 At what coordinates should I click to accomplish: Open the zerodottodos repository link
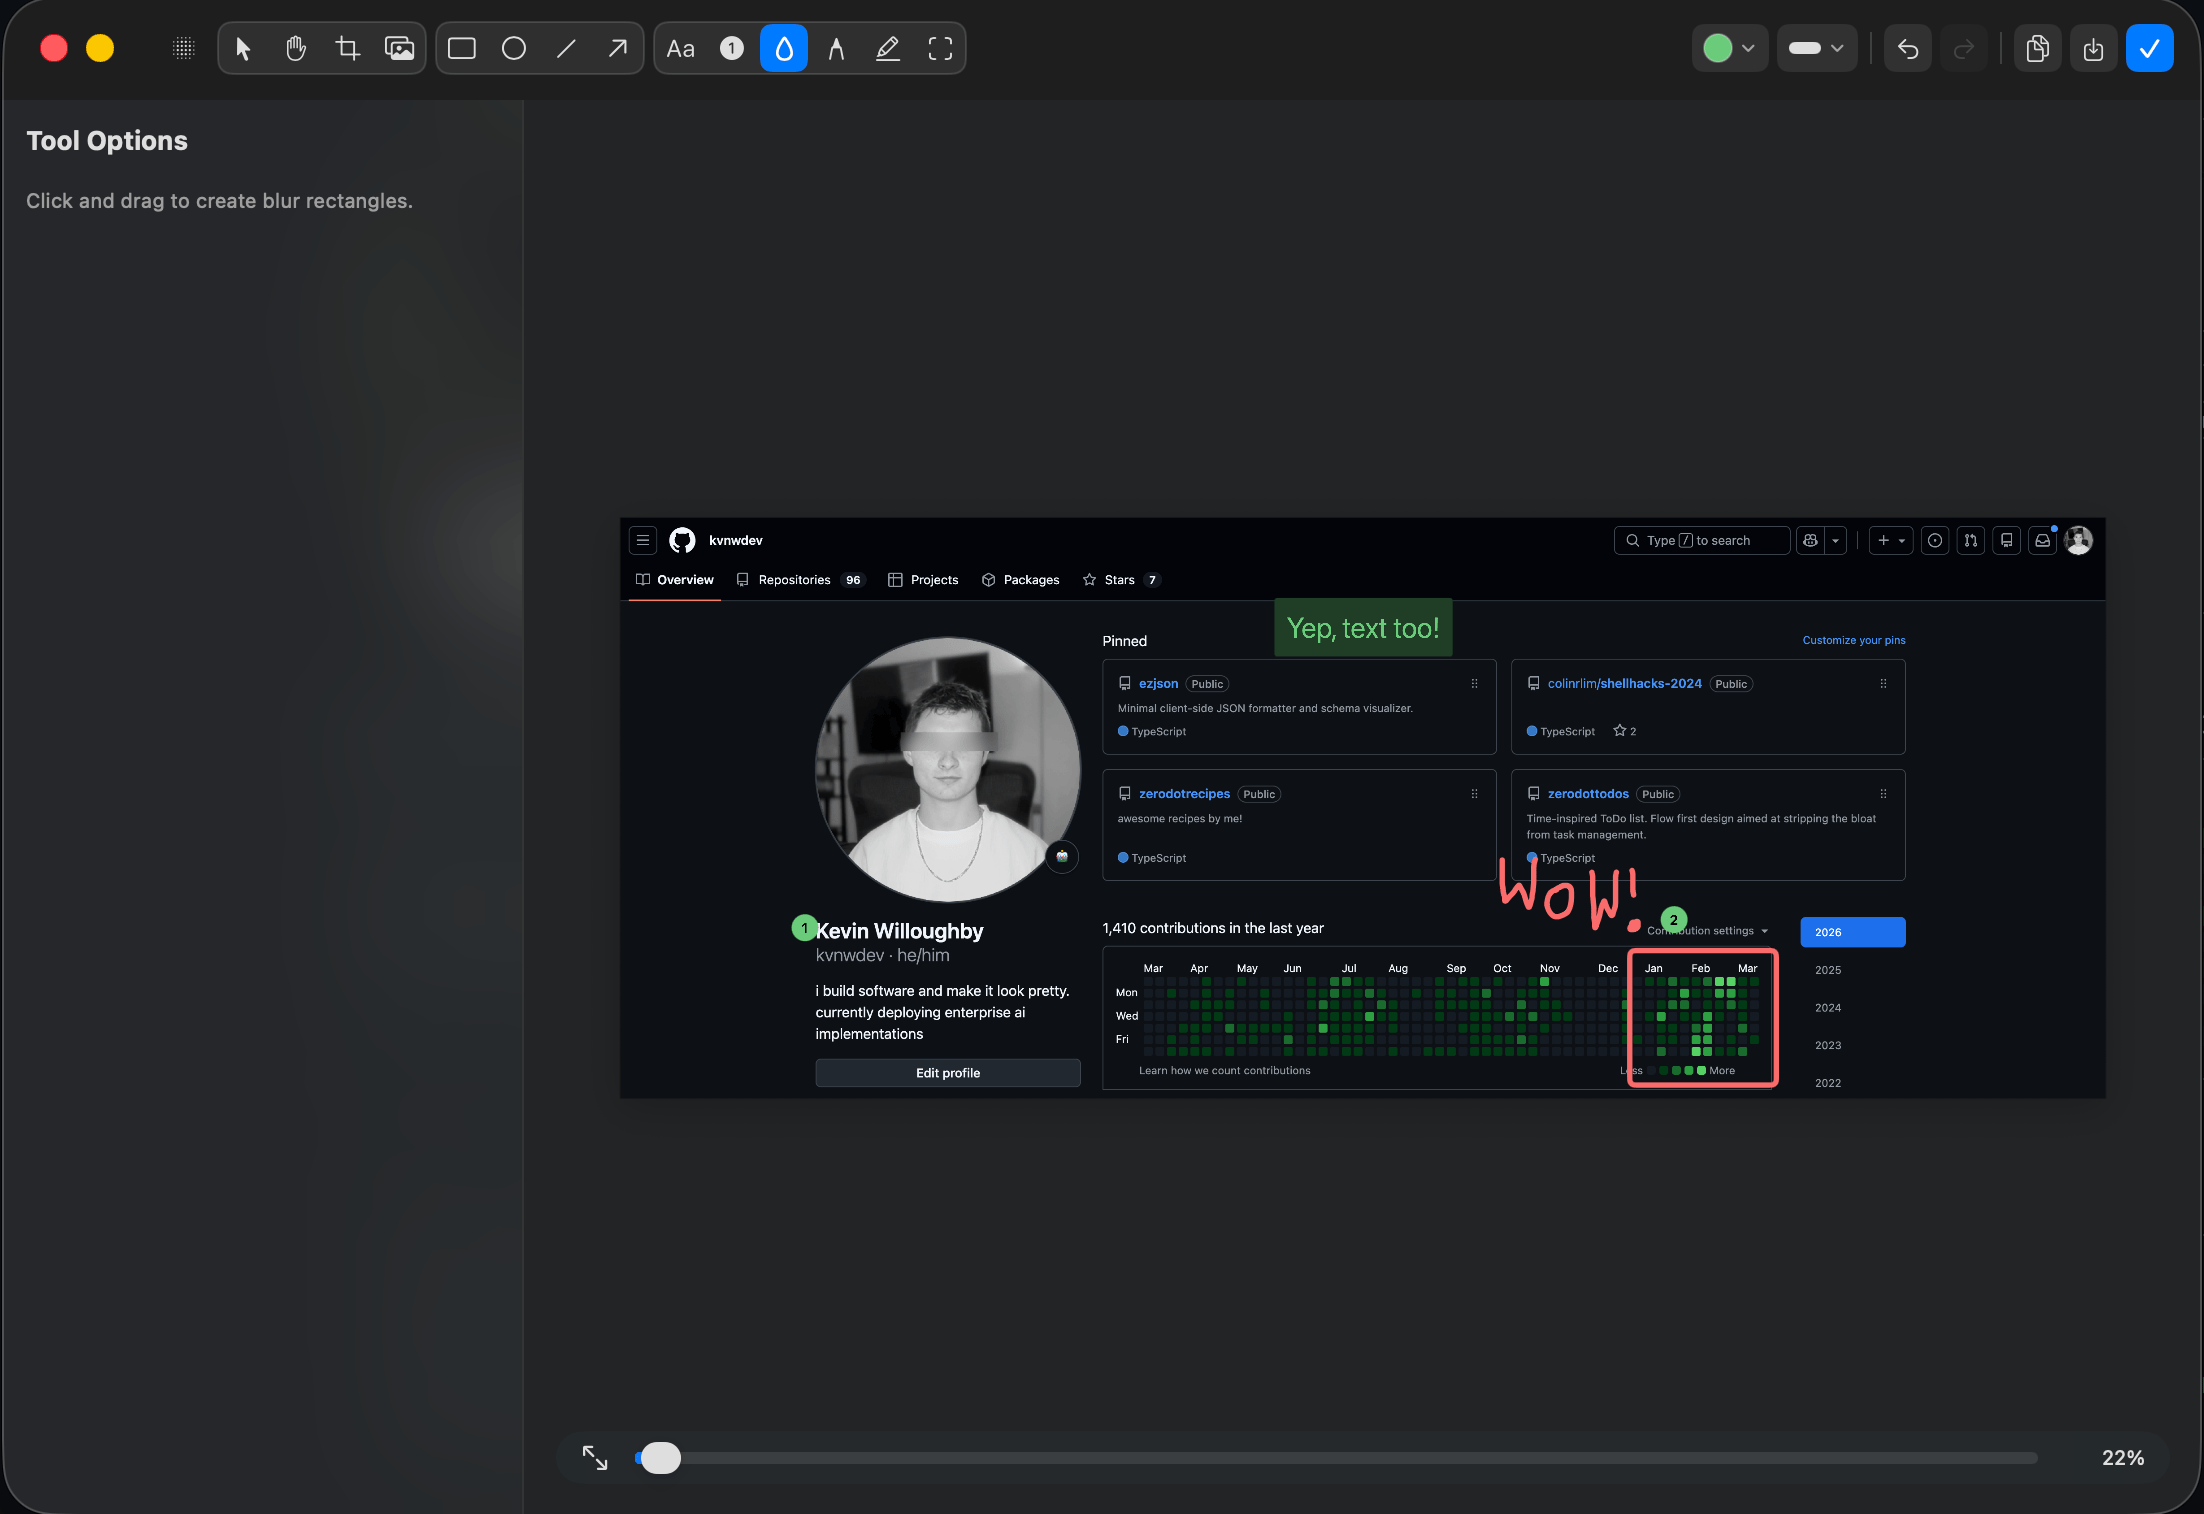[1588, 794]
